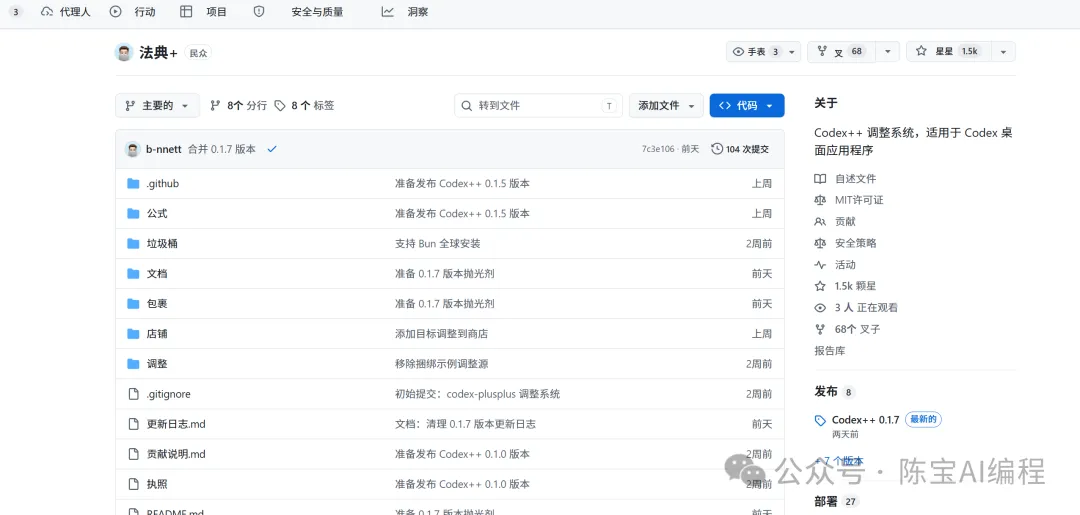This screenshot has height=515, width=1080.
Task: Expand the fork options dropdown arrow
Action: pyautogui.click(x=888, y=52)
